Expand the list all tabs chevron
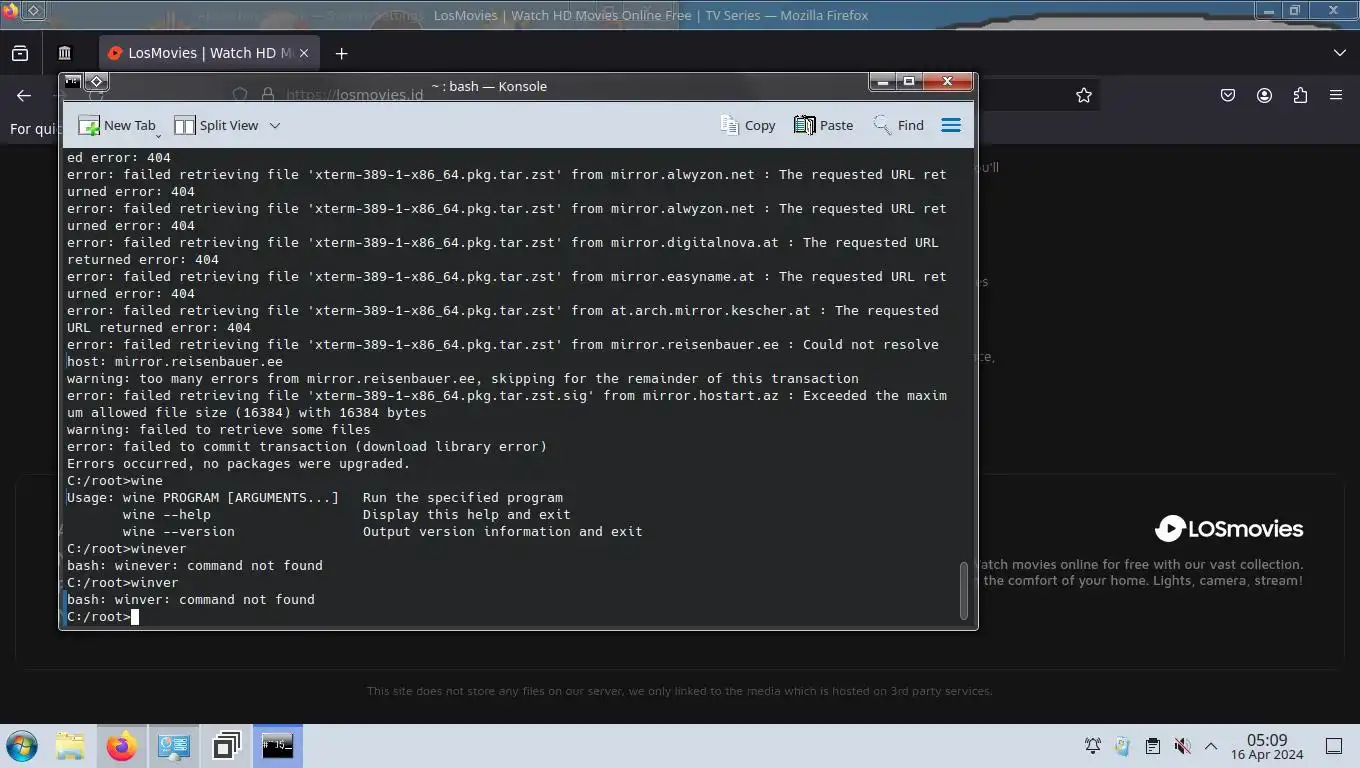 point(1340,53)
